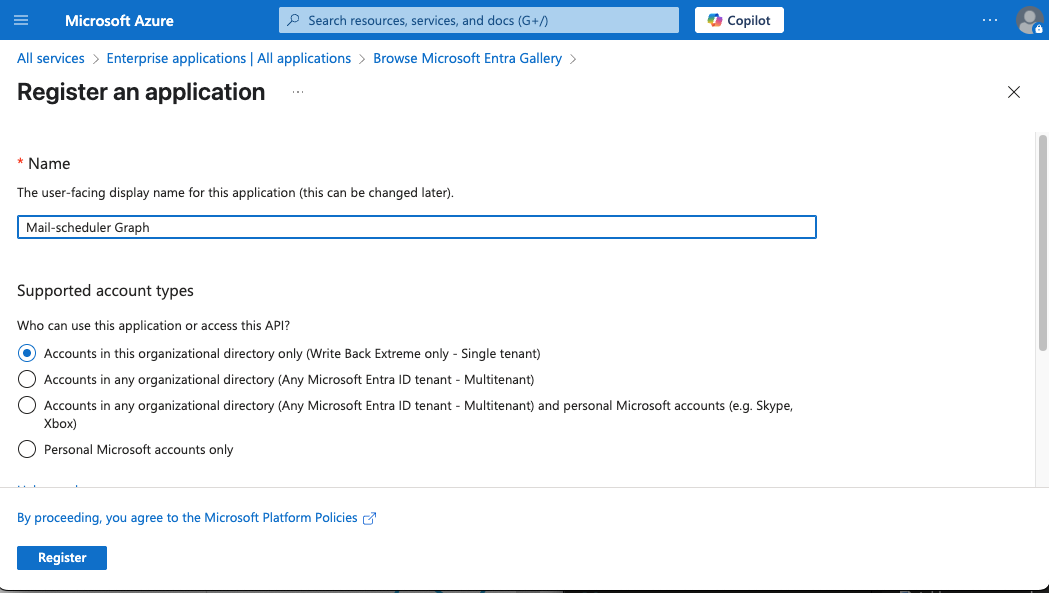
Task: Choose Multitenant and personal Microsoft accounts option
Action: point(27,405)
